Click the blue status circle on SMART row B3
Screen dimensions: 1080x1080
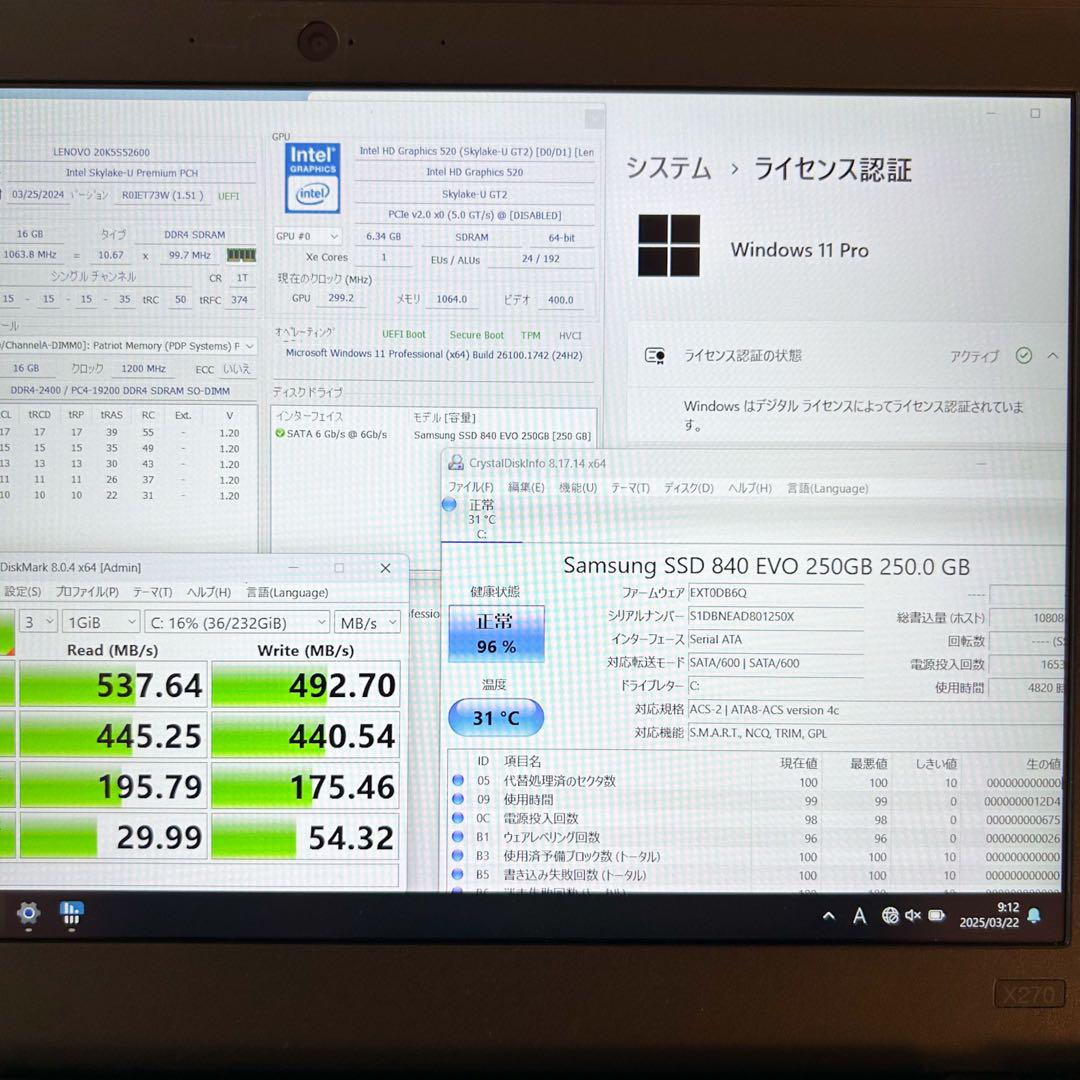pos(457,855)
